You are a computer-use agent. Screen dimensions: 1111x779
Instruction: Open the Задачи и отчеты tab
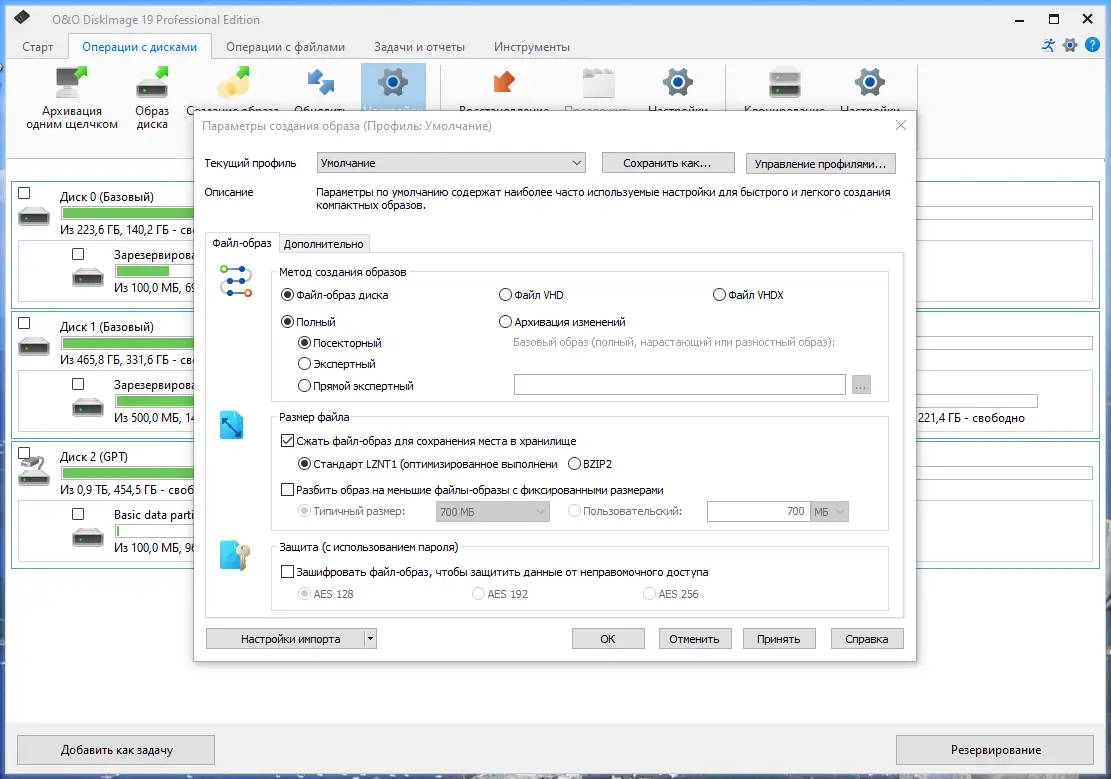coord(419,47)
